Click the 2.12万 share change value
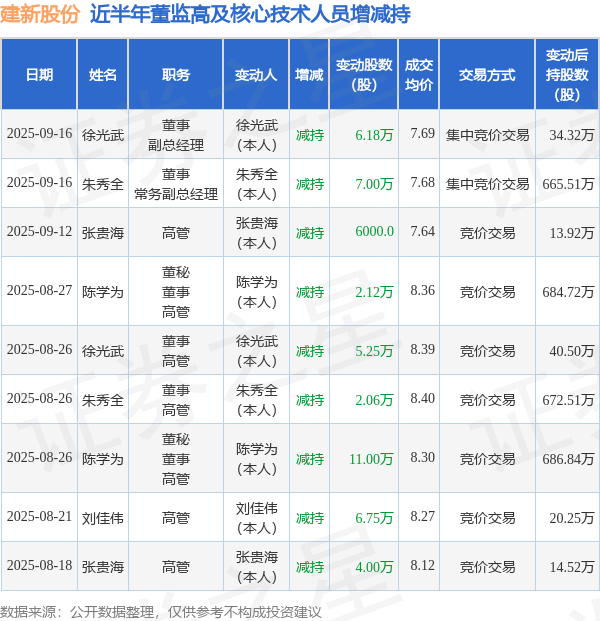Screen dimensions: 600x621 (x=374, y=292)
